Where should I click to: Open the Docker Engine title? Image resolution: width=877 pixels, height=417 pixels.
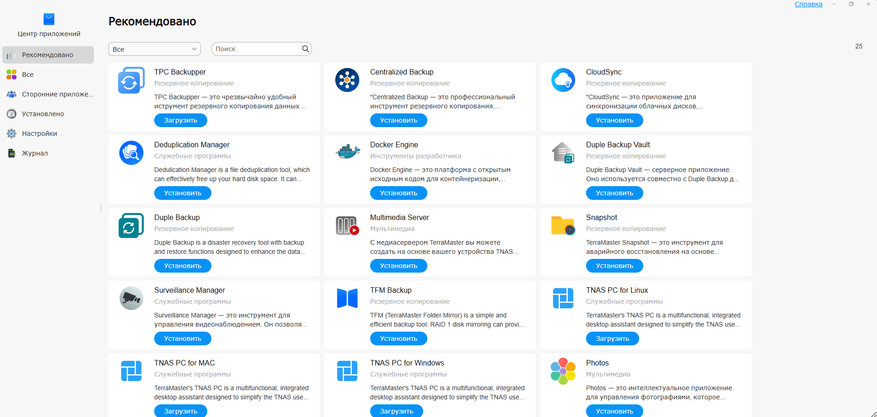click(394, 145)
